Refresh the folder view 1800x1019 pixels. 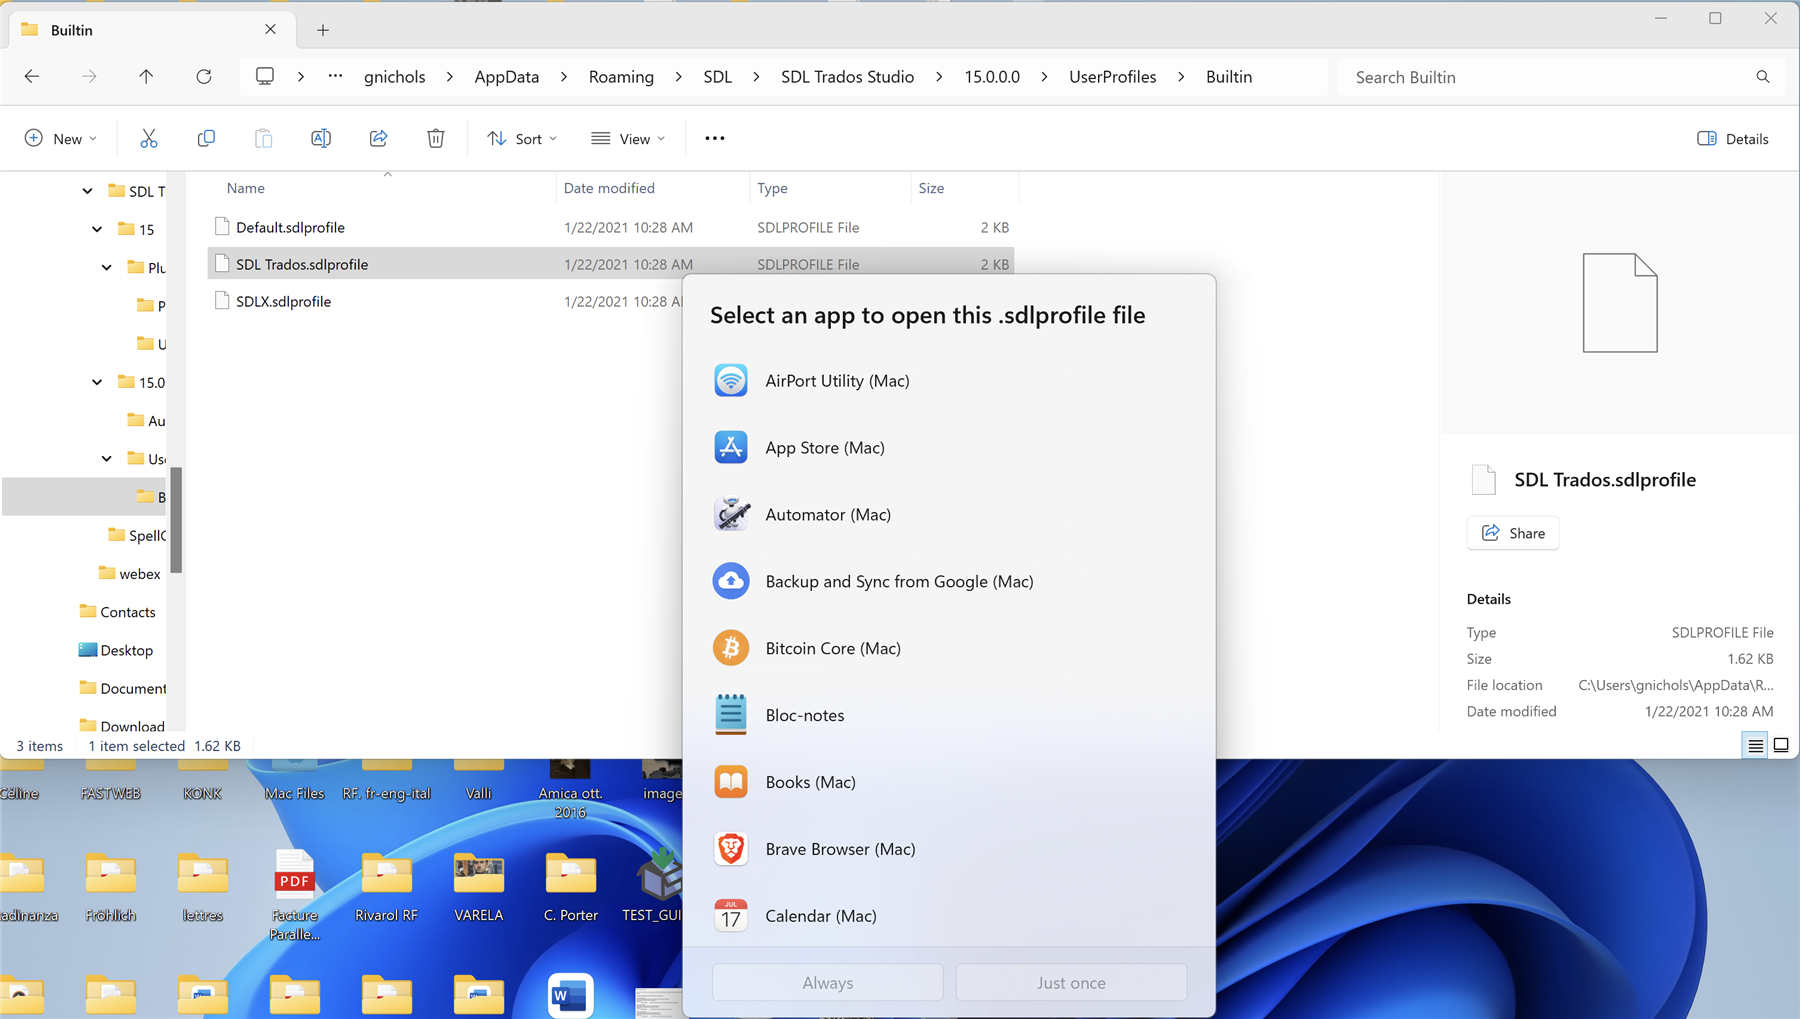click(x=204, y=77)
